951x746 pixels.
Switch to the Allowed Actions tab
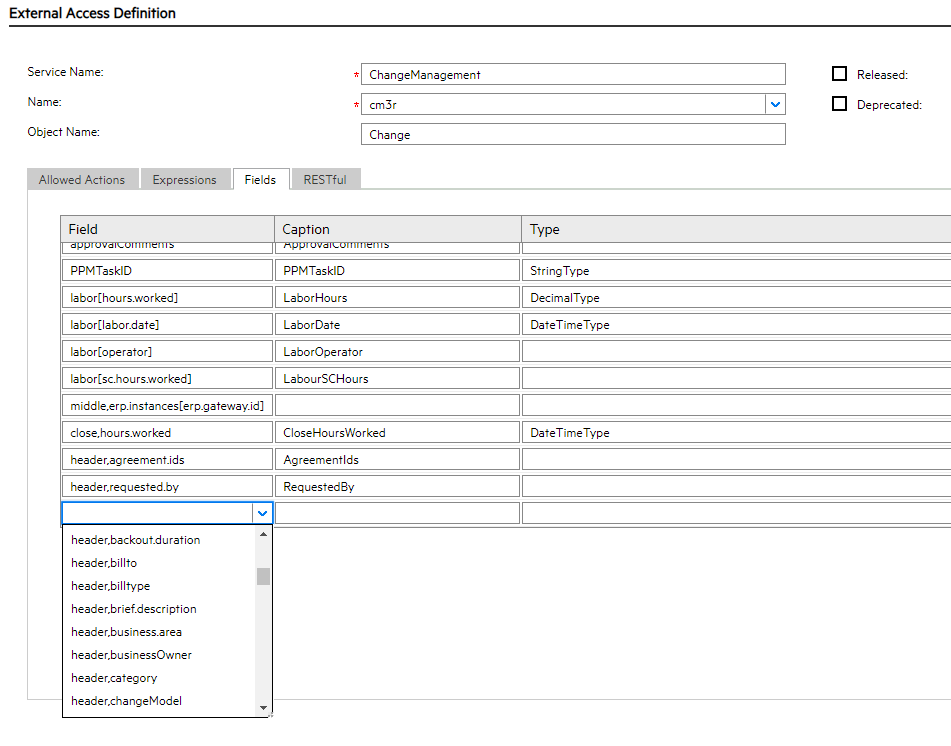(x=82, y=180)
